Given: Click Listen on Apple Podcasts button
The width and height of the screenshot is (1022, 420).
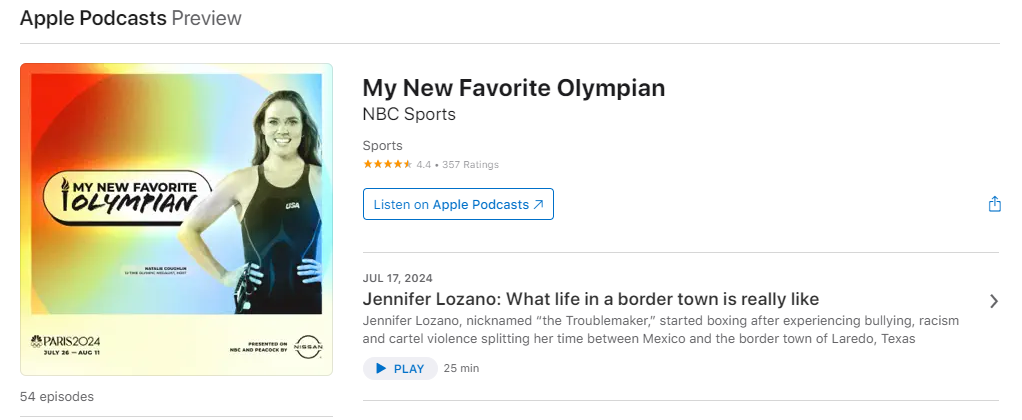Looking at the screenshot, I should 458,204.
